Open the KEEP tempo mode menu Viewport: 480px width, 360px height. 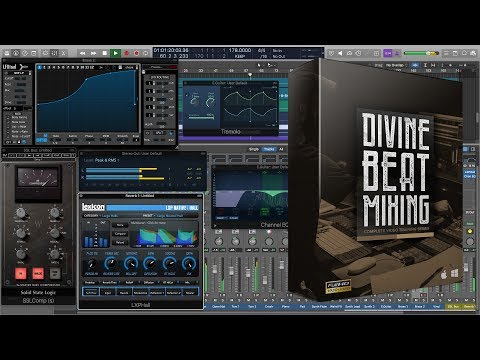pos(240,56)
